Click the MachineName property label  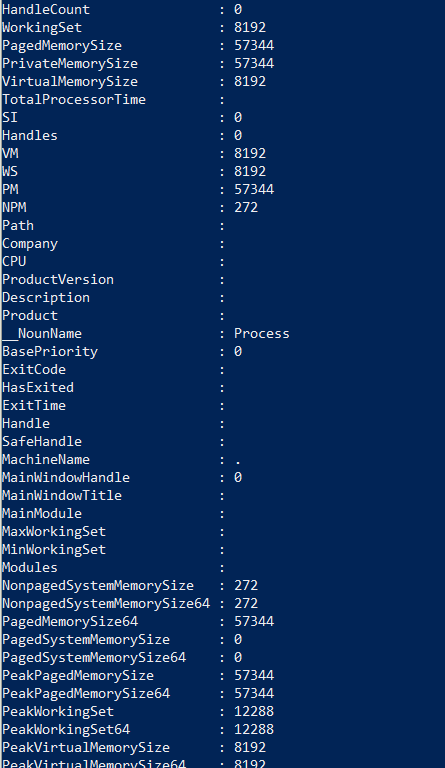[46, 459]
